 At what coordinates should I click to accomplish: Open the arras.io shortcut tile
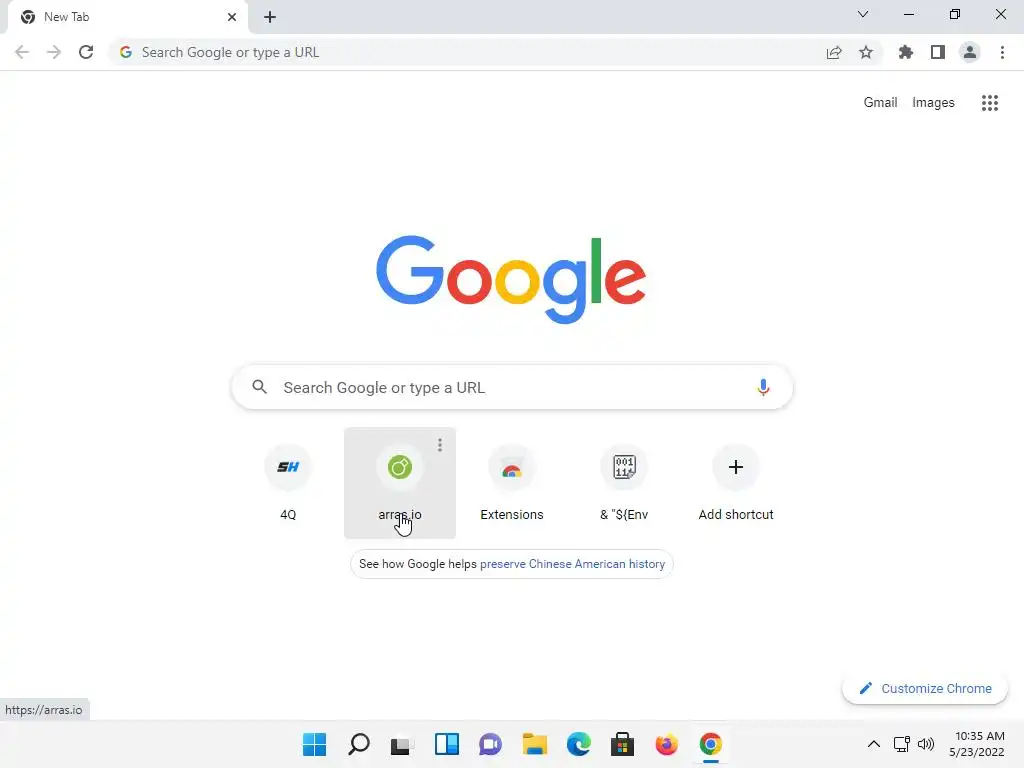coord(400,483)
